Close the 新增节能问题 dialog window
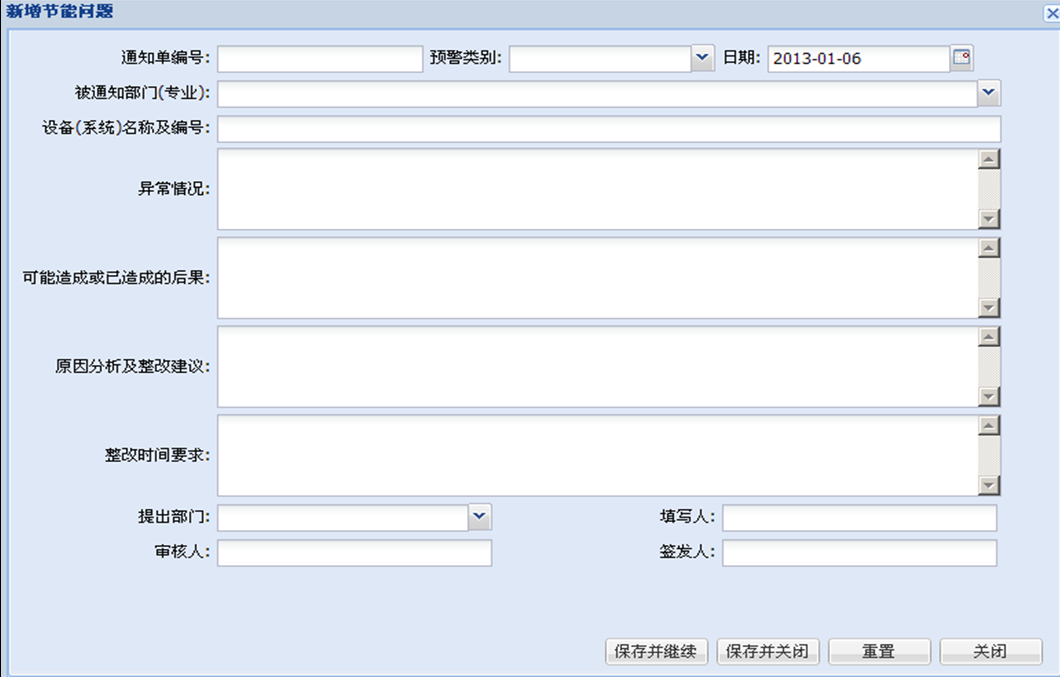The width and height of the screenshot is (1060, 677). (1051, 13)
